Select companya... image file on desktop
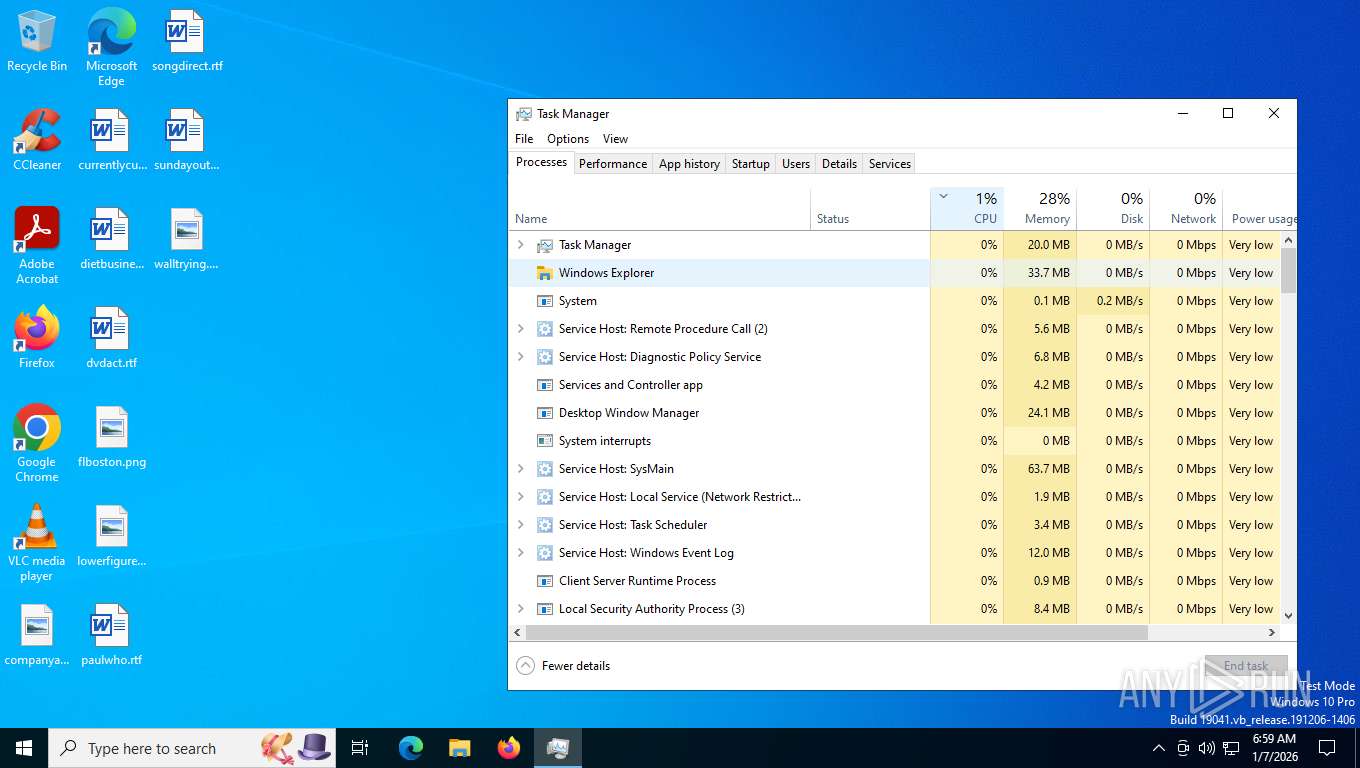 (37, 636)
